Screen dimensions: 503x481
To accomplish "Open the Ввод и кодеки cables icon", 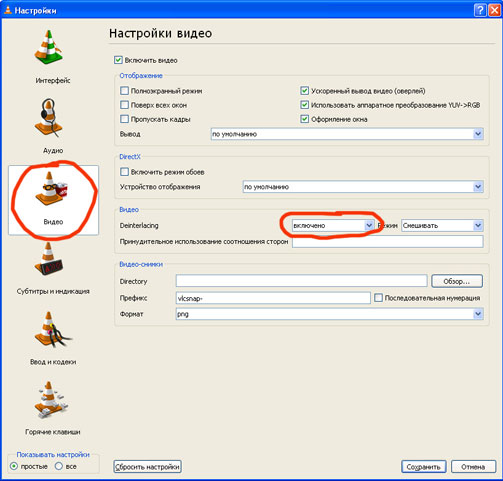I will [52, 329].
